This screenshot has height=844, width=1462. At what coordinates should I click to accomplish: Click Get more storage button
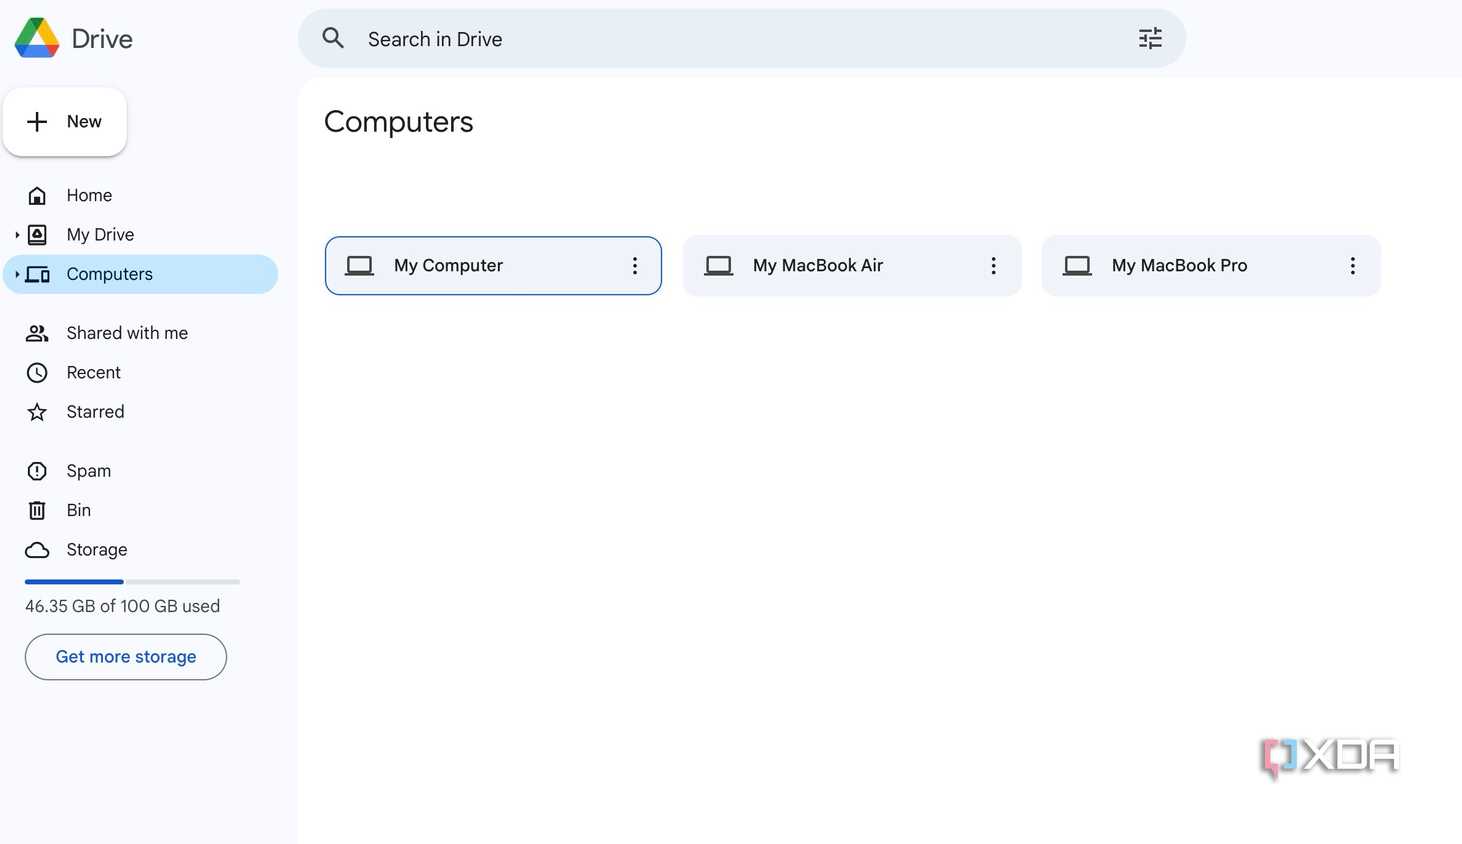pos(126,657)
